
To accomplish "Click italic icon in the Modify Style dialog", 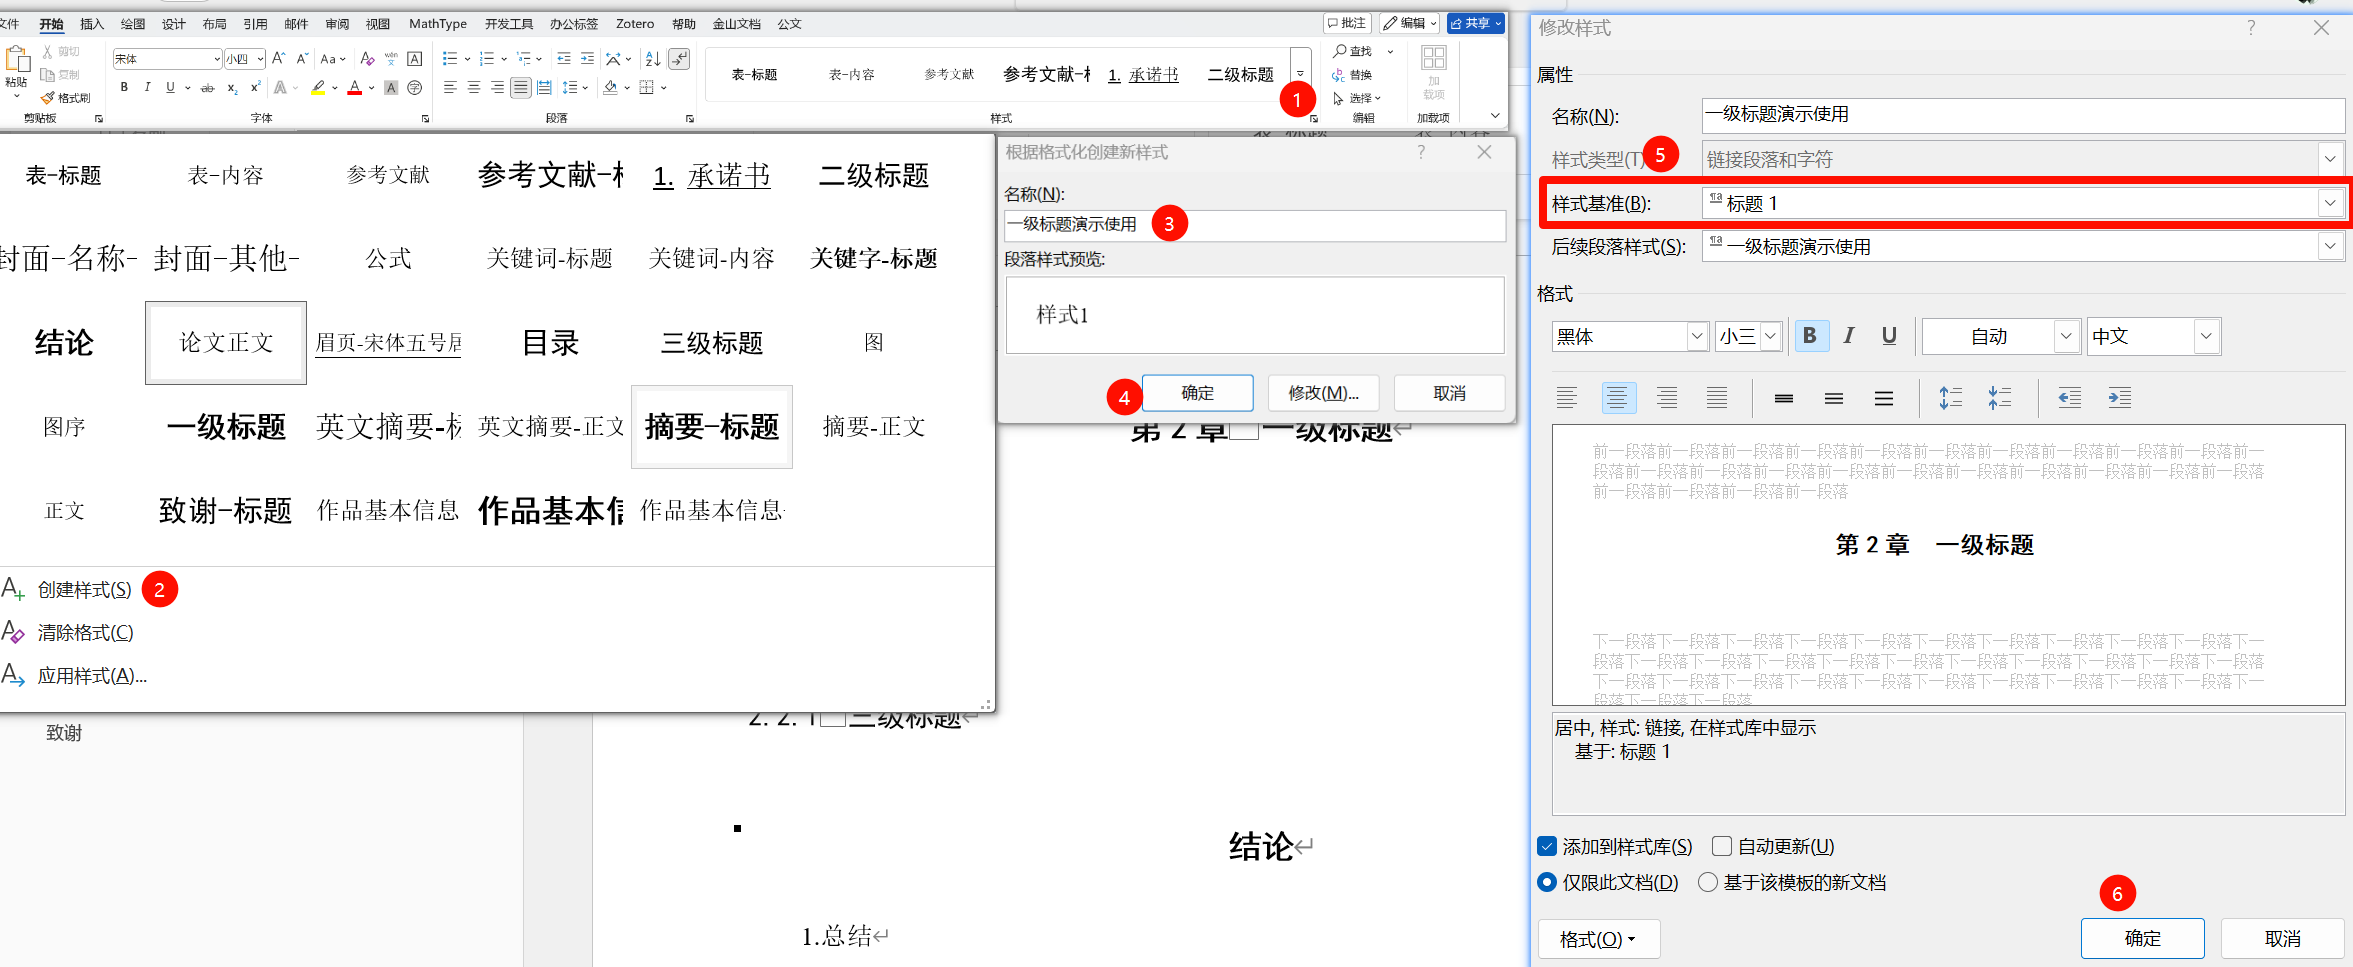I will 1849,336.
